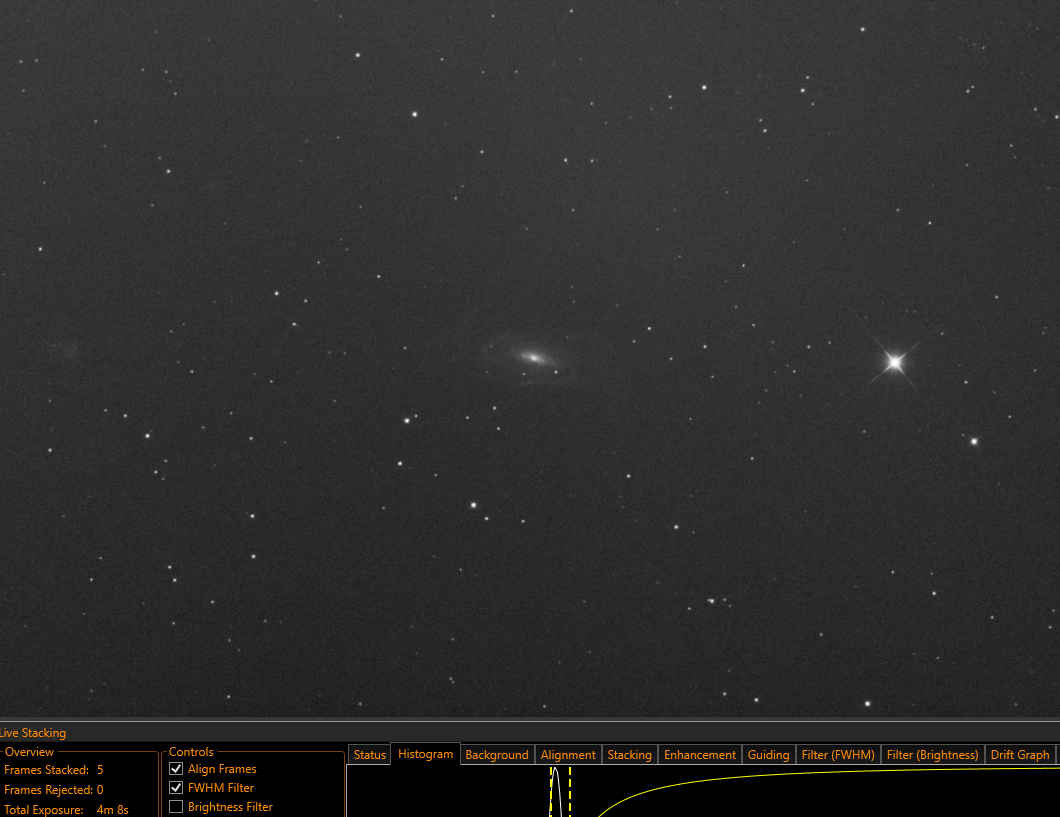Viewport: 1060px width, 817px height.
Task: Select the Histogram tab
Action: point(425,753)
